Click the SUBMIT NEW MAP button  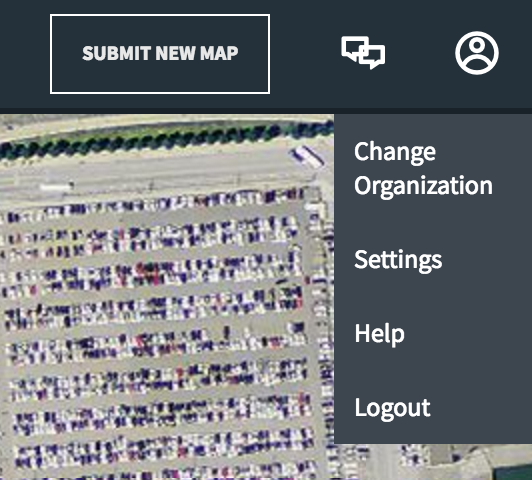160,54
